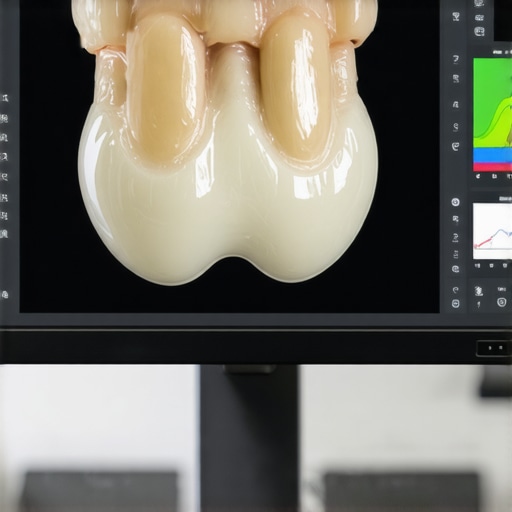Click the monitor bezel power button
This screenshot has height=512, width=512.
494,348
